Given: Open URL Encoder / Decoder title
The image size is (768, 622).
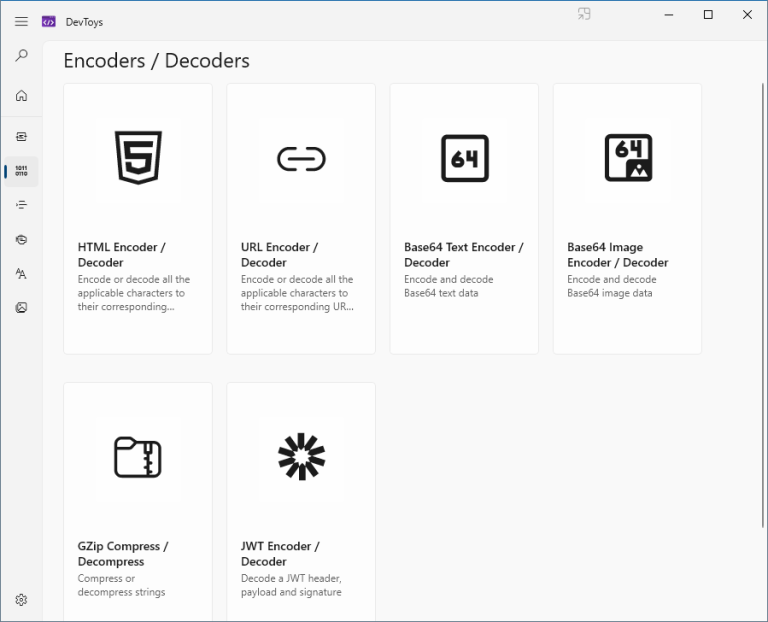Looking at the screenshot, I should tap(279, 255).
